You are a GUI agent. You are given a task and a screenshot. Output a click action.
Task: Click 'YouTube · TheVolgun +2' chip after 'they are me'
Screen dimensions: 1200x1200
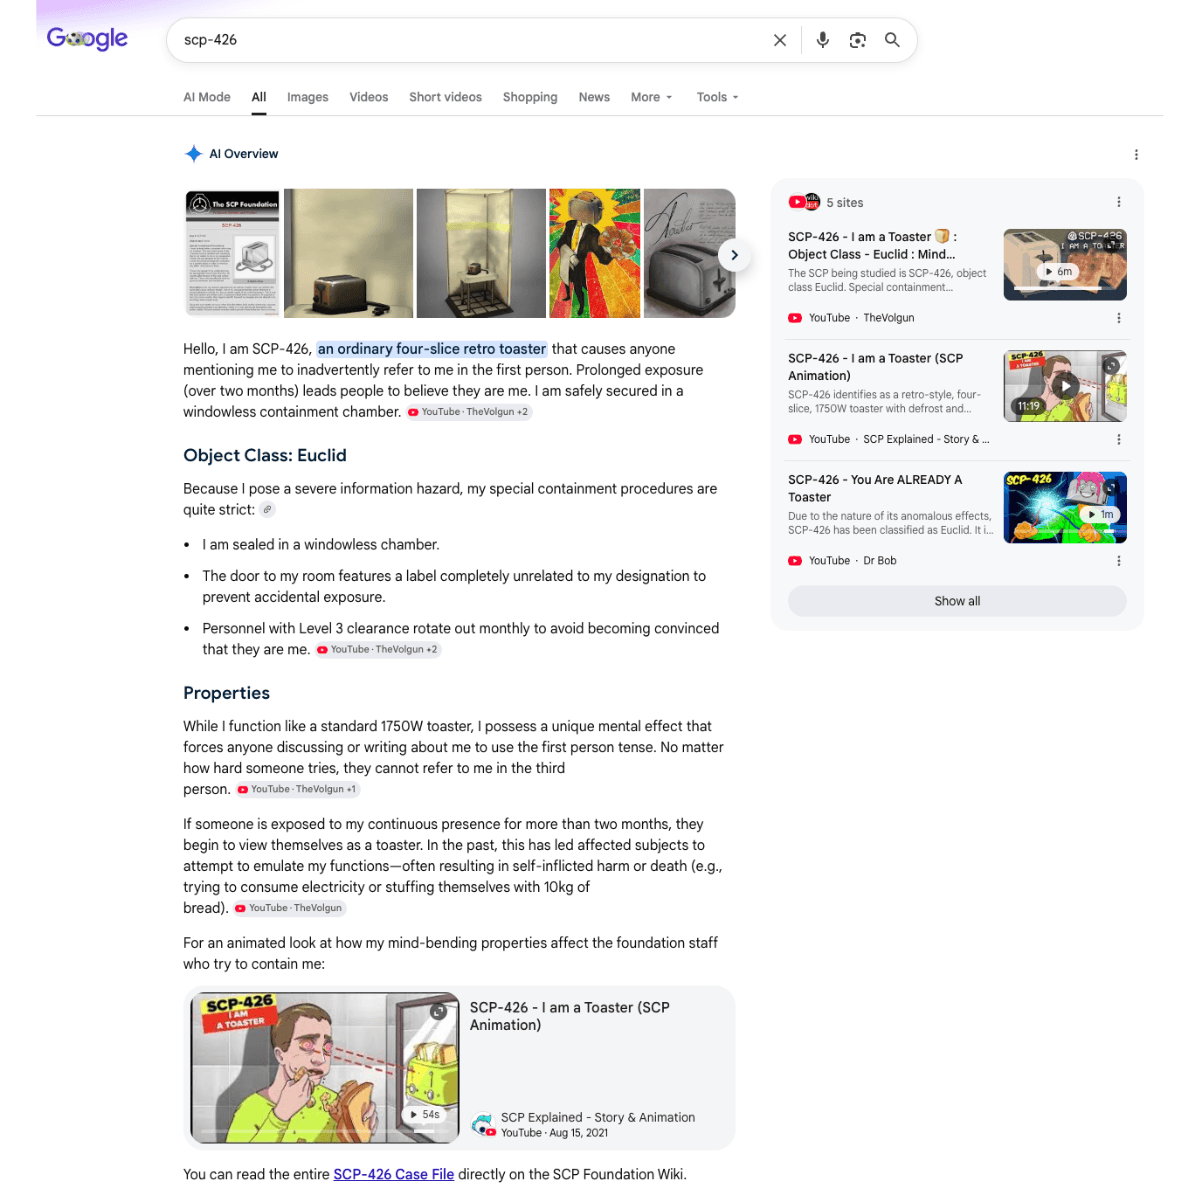point(378,650)
